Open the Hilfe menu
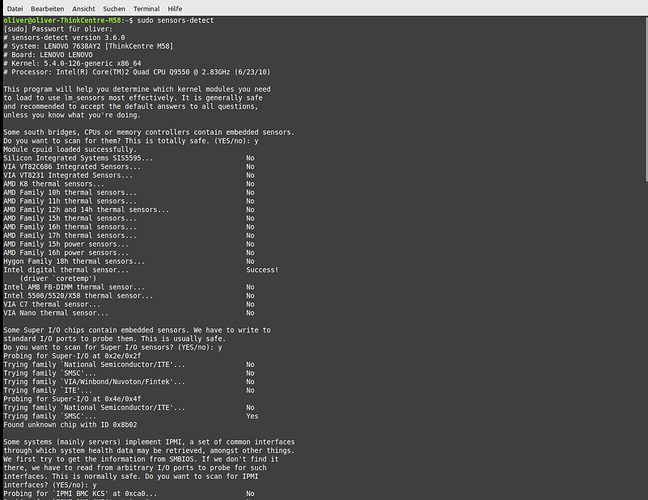Viewport: 648px width, 500px height. pyautogui.click(x=175, y=9)
